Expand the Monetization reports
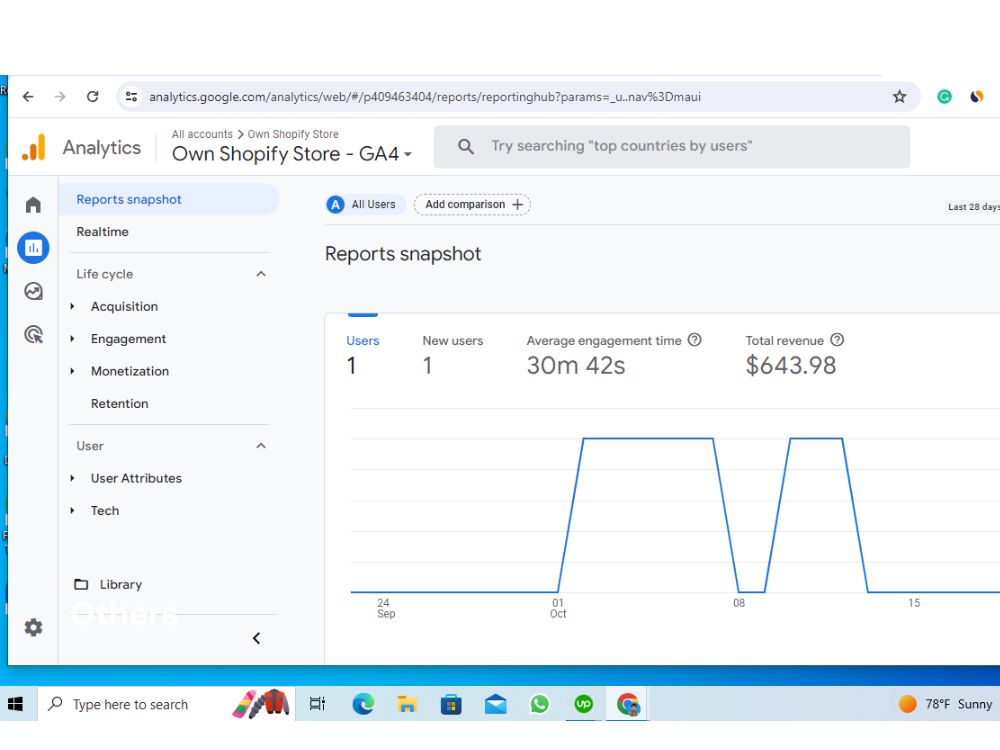This screenshot has width=1000, height=750. click(72, 371)
